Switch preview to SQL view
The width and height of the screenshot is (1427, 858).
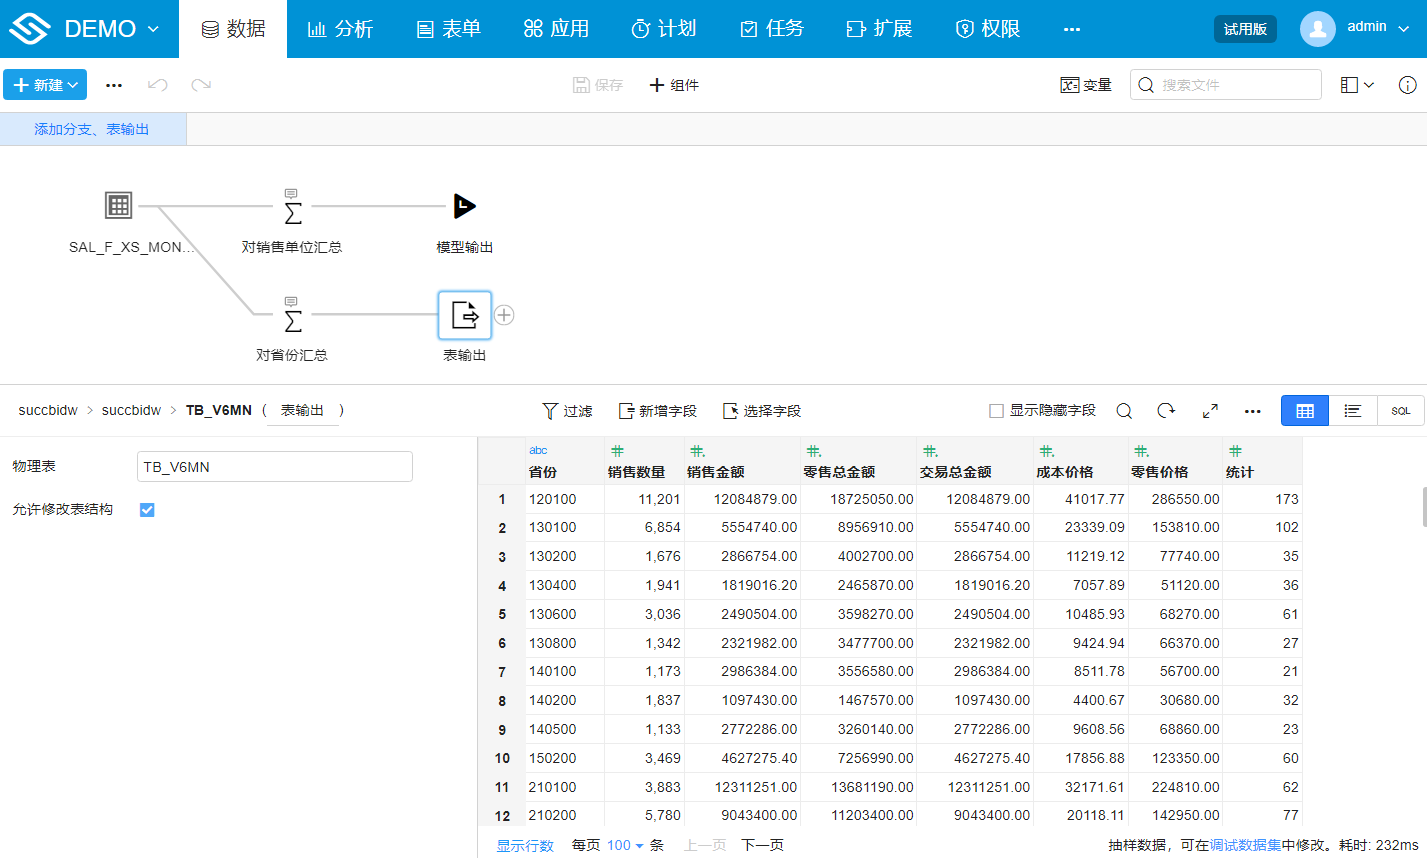1400,410
